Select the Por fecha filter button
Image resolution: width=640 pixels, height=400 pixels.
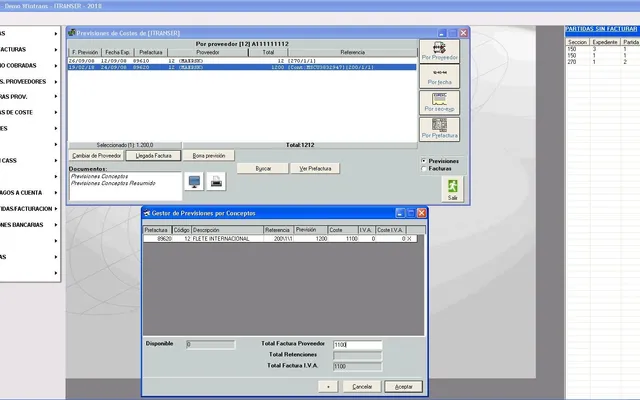(x=439, y=77)
